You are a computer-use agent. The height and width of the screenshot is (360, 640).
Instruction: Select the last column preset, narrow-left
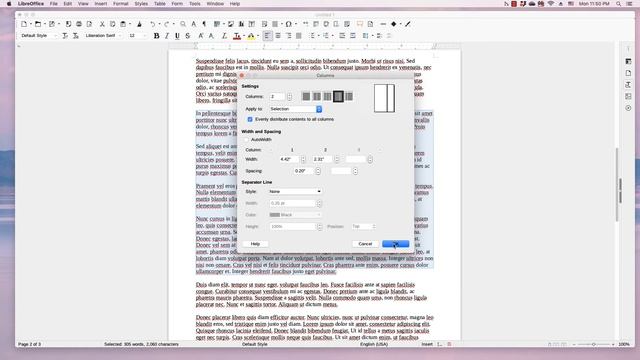[x=349, y=96]
